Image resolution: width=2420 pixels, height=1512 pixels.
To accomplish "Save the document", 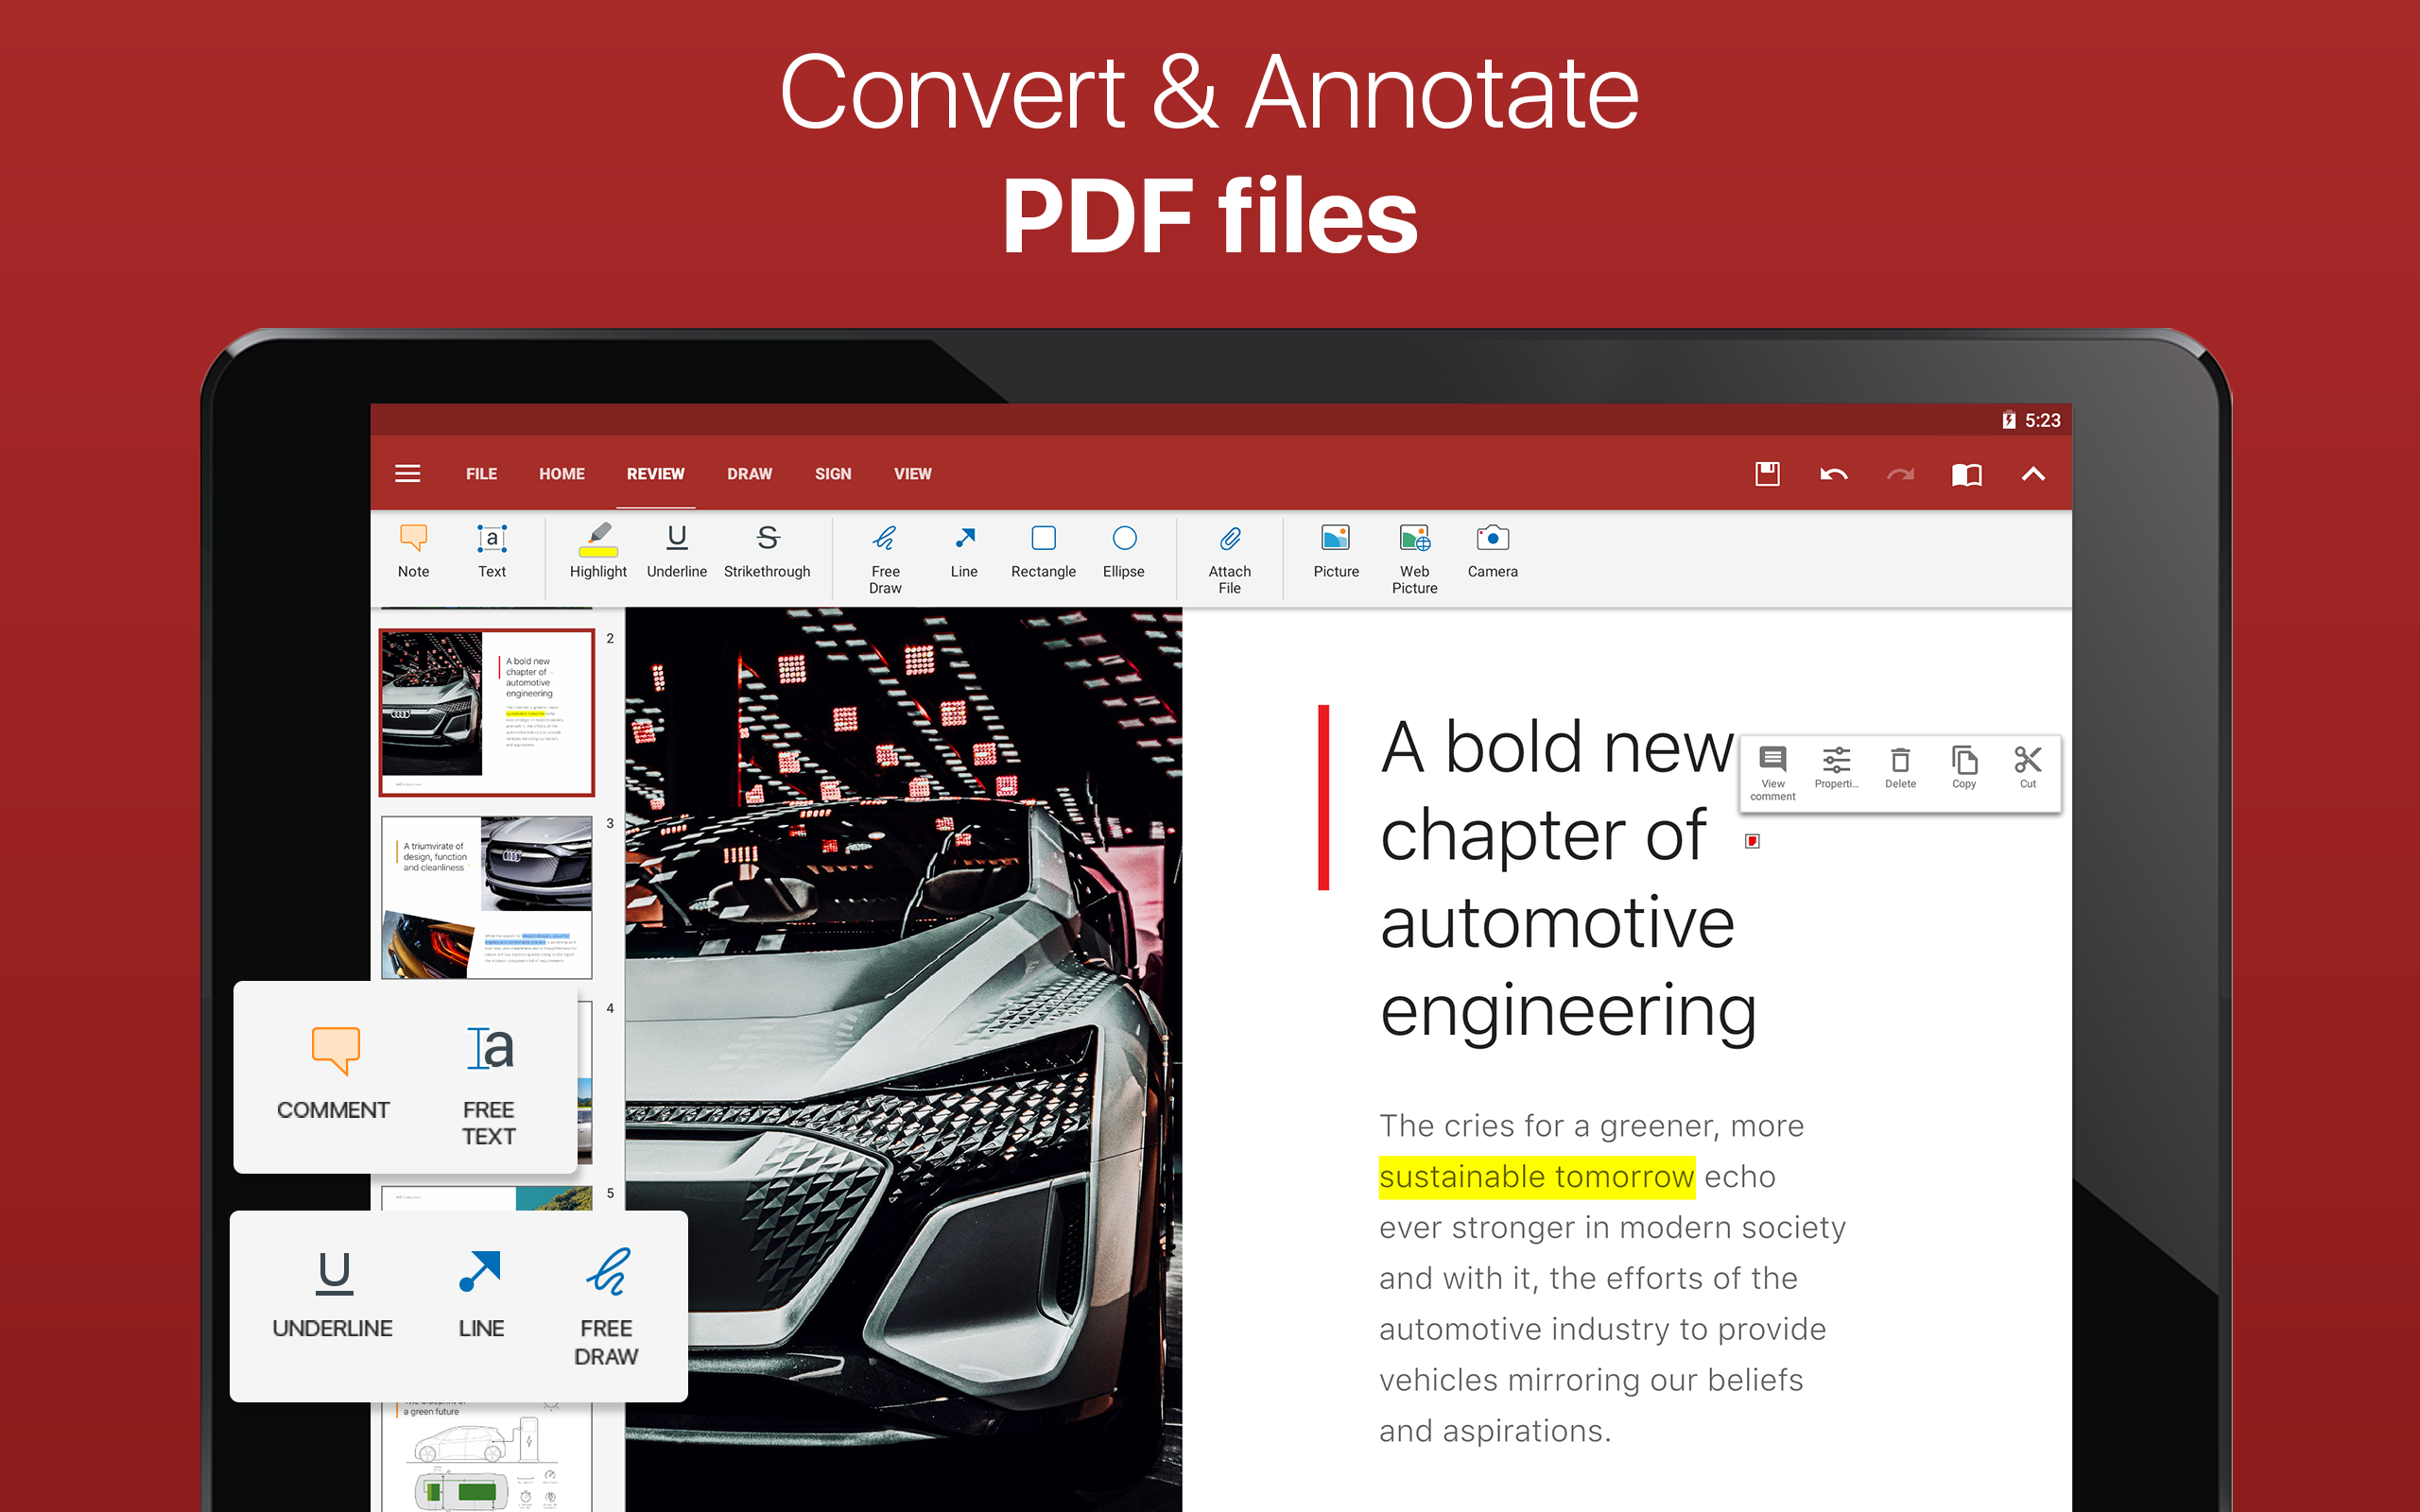I will tap(1766, 474).
